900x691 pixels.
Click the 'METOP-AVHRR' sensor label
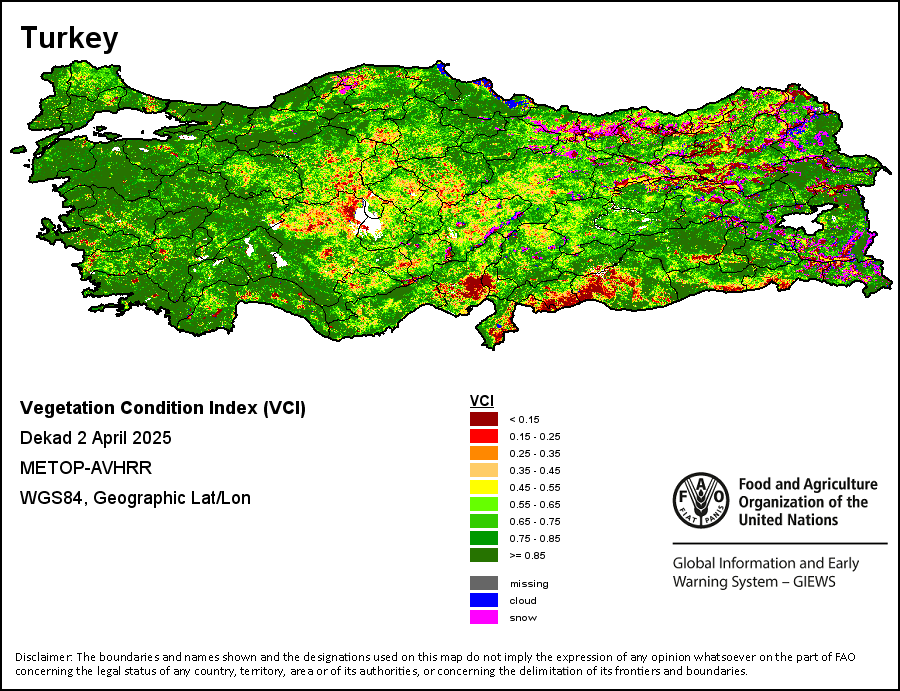[86, 468]
